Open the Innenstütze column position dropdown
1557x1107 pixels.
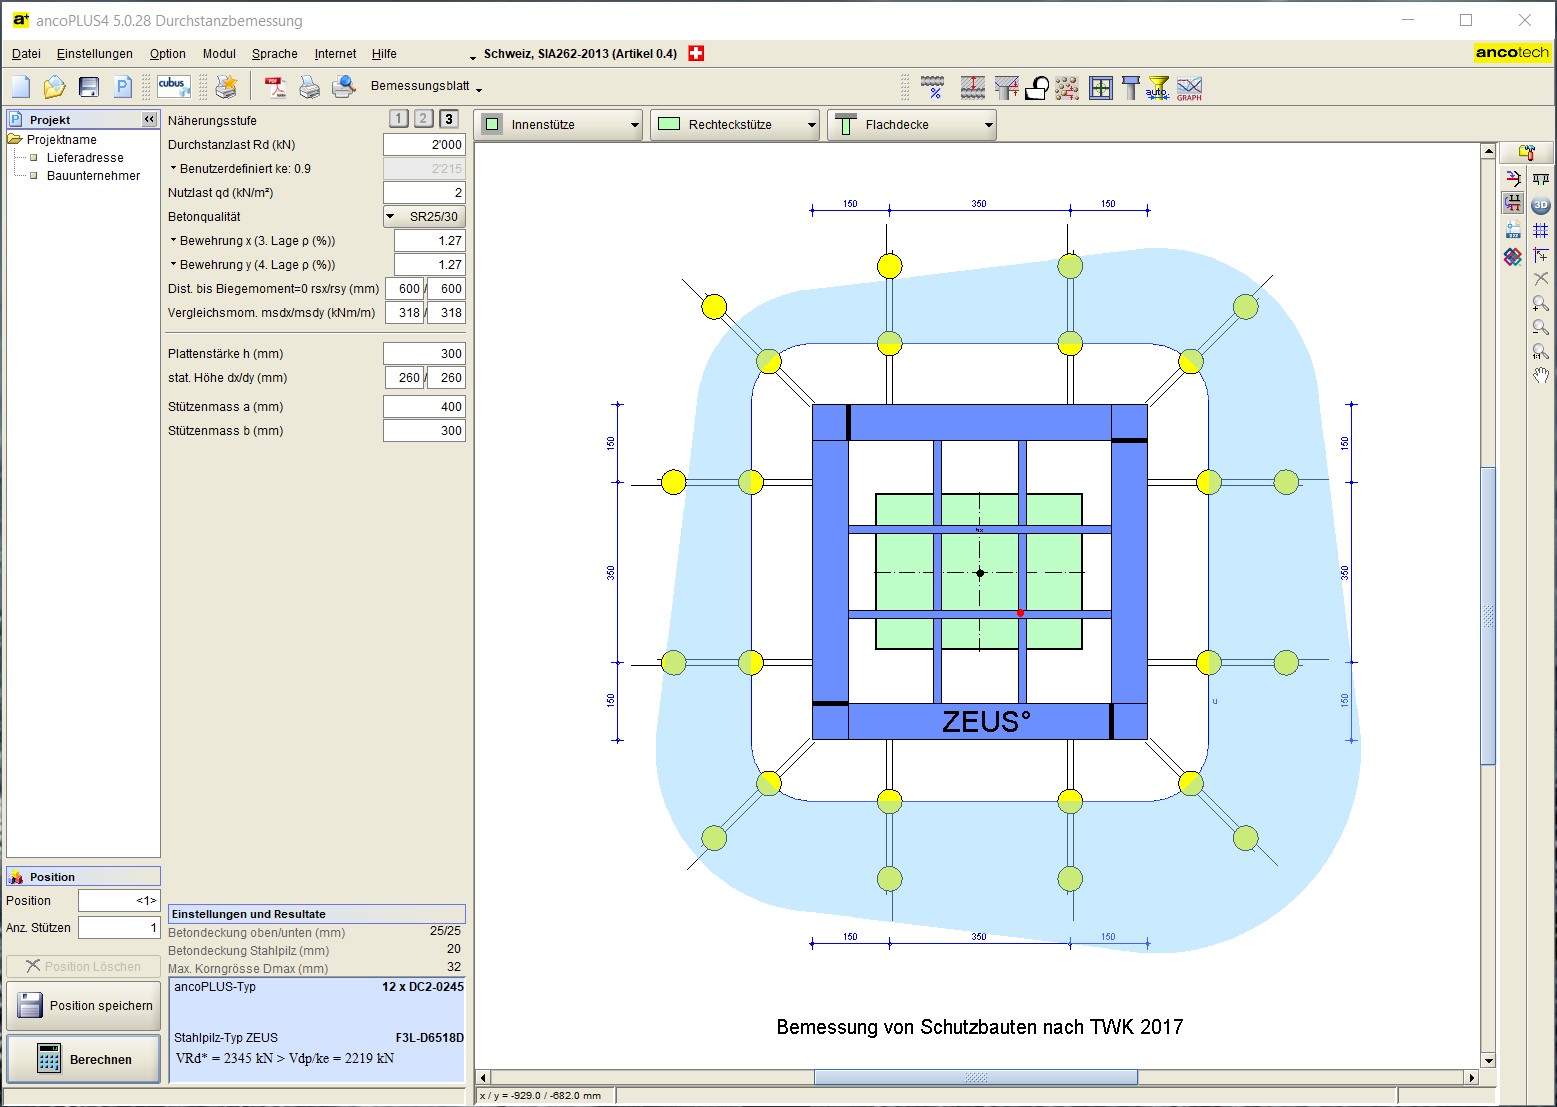click(560, 125)
